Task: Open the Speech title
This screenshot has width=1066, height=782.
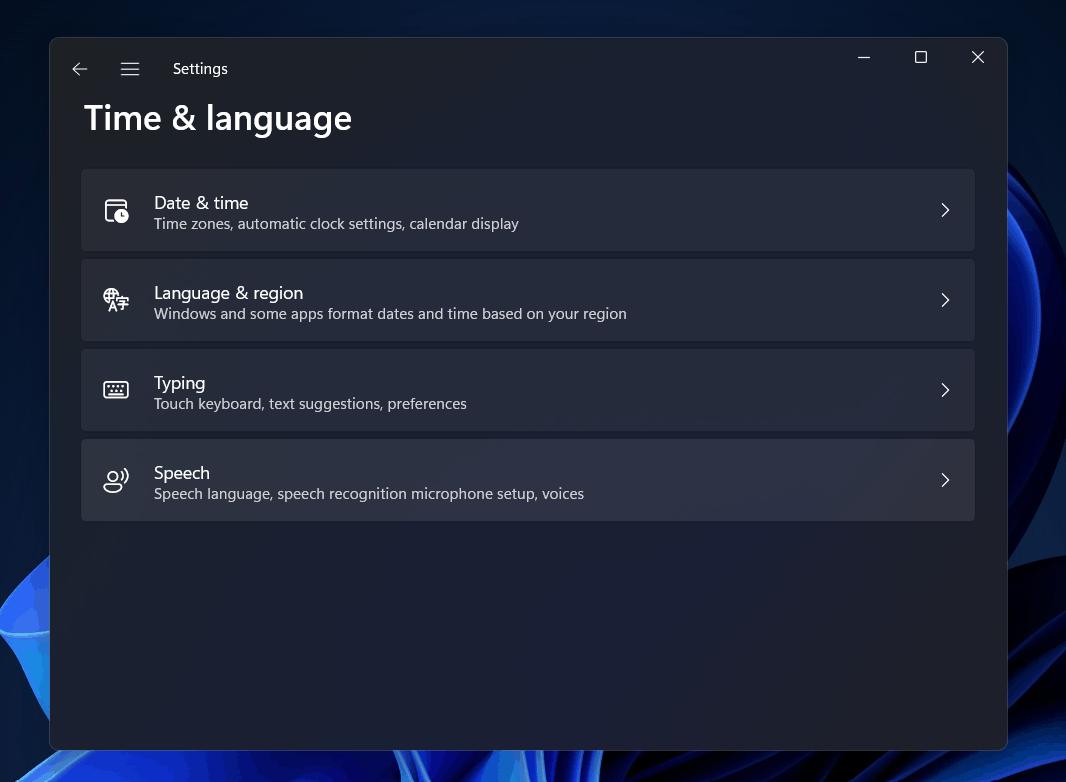Action: pyautogui.click(x=182, y=473)
